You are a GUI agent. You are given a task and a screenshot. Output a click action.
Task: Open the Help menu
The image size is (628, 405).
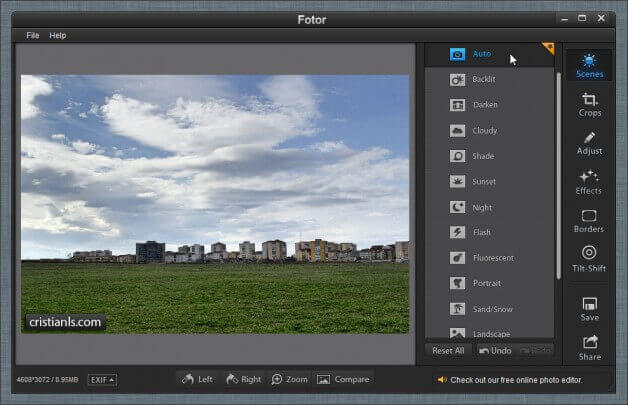(58, 35)
